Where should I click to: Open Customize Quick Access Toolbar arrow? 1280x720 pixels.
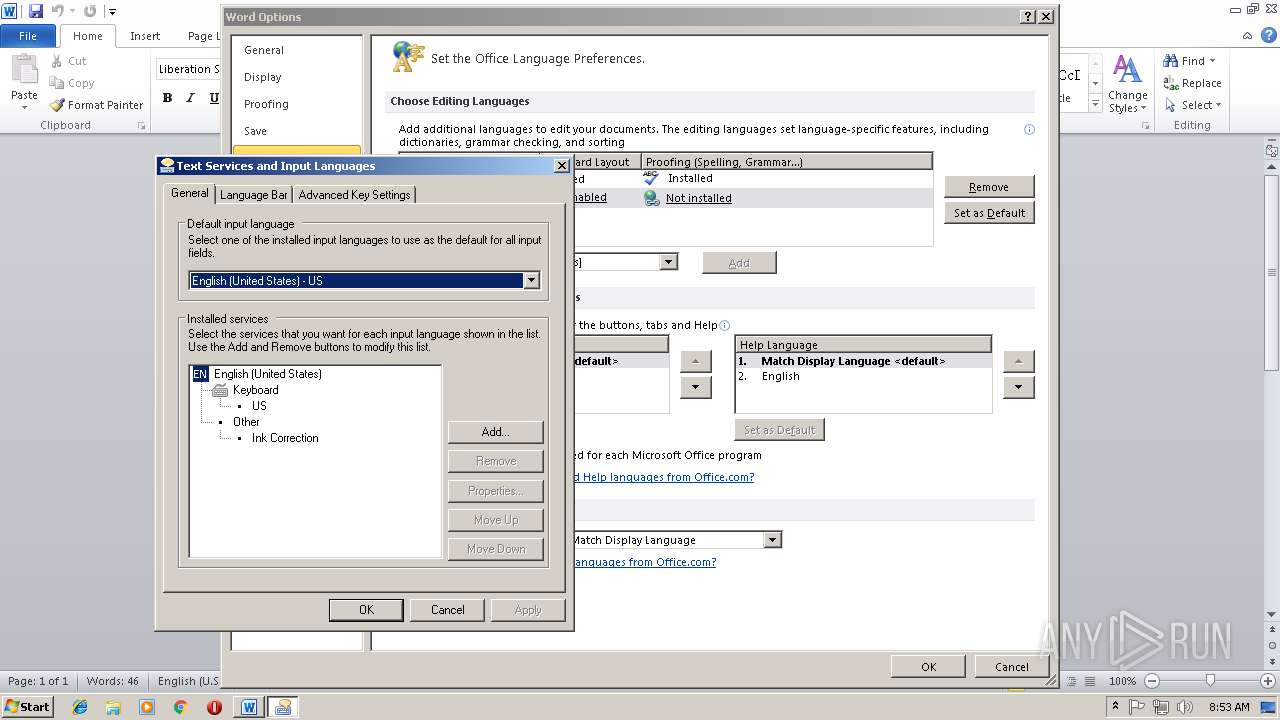pyautogui.click(x=111, y=12)
